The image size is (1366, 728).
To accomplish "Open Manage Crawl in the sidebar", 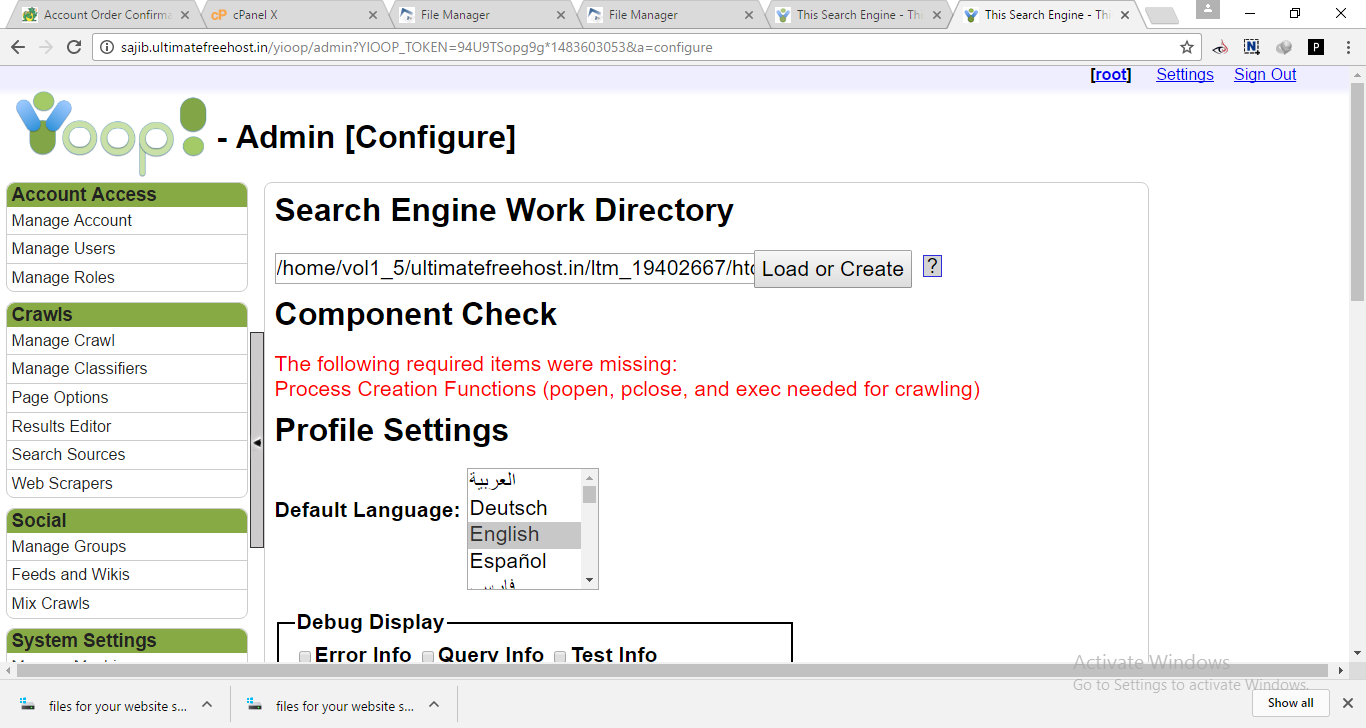I will 63,340.
